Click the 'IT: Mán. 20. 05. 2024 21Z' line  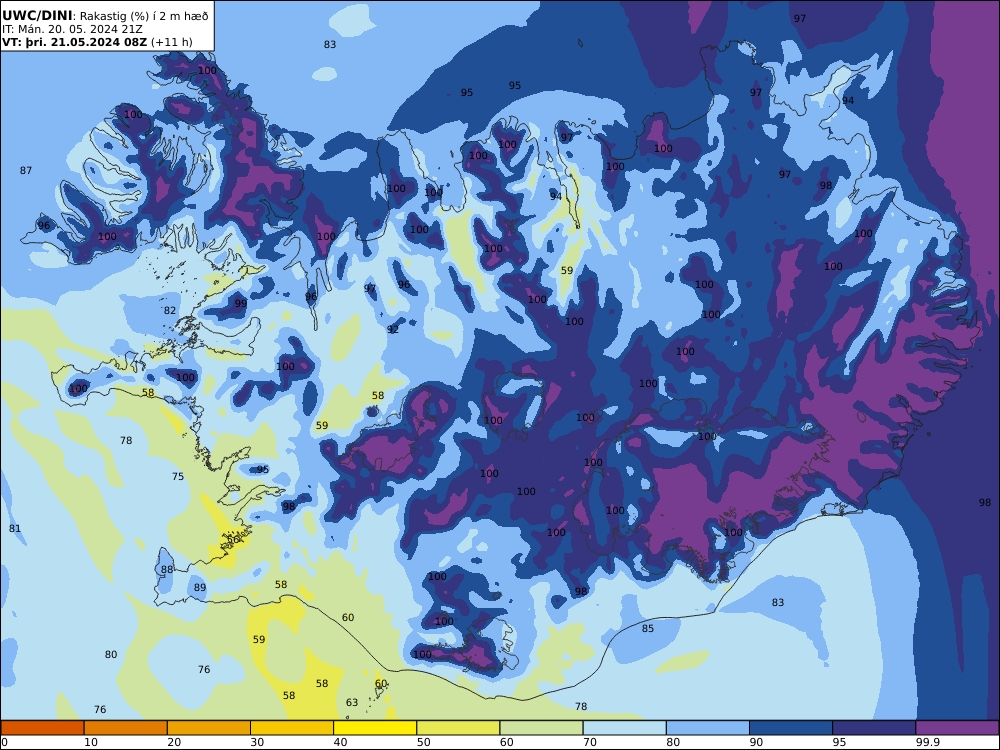pos(72,29)
